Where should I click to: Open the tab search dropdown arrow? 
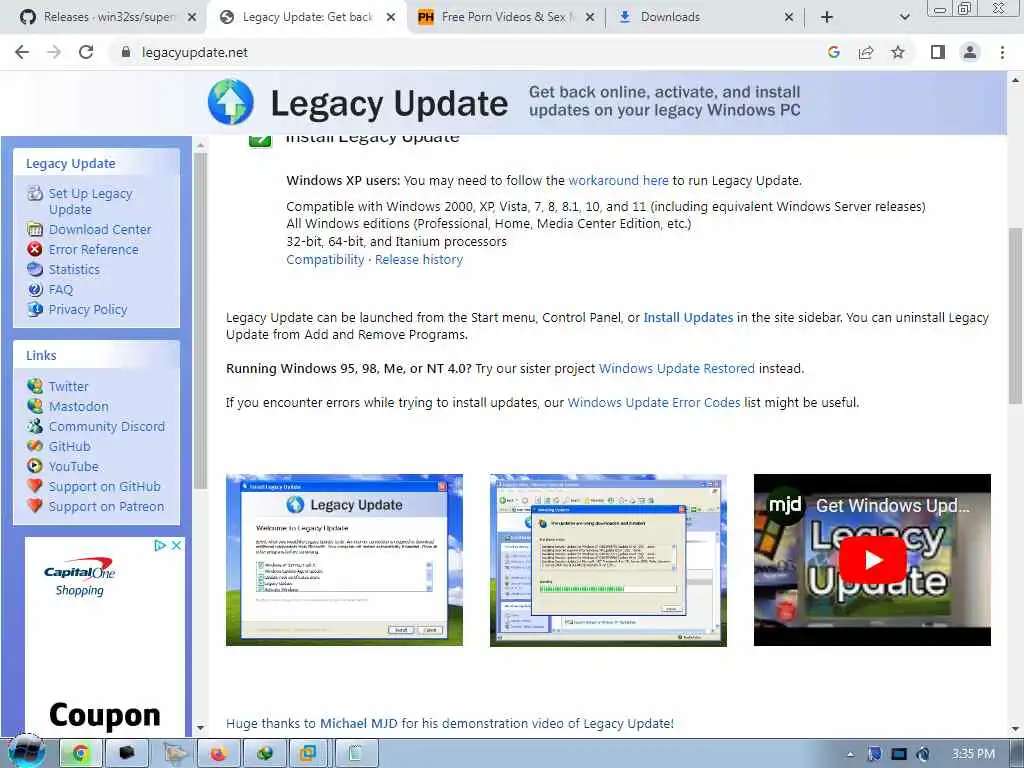click(x=904, y=17)
